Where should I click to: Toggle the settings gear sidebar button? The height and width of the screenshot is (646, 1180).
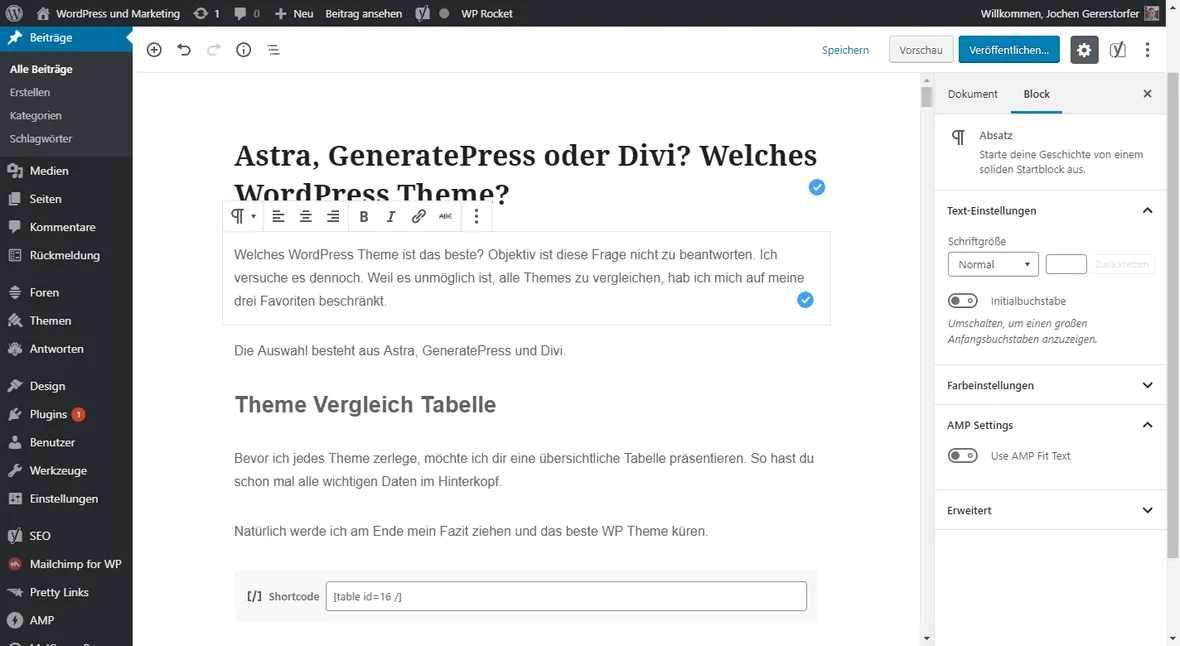pos(1084,50)
